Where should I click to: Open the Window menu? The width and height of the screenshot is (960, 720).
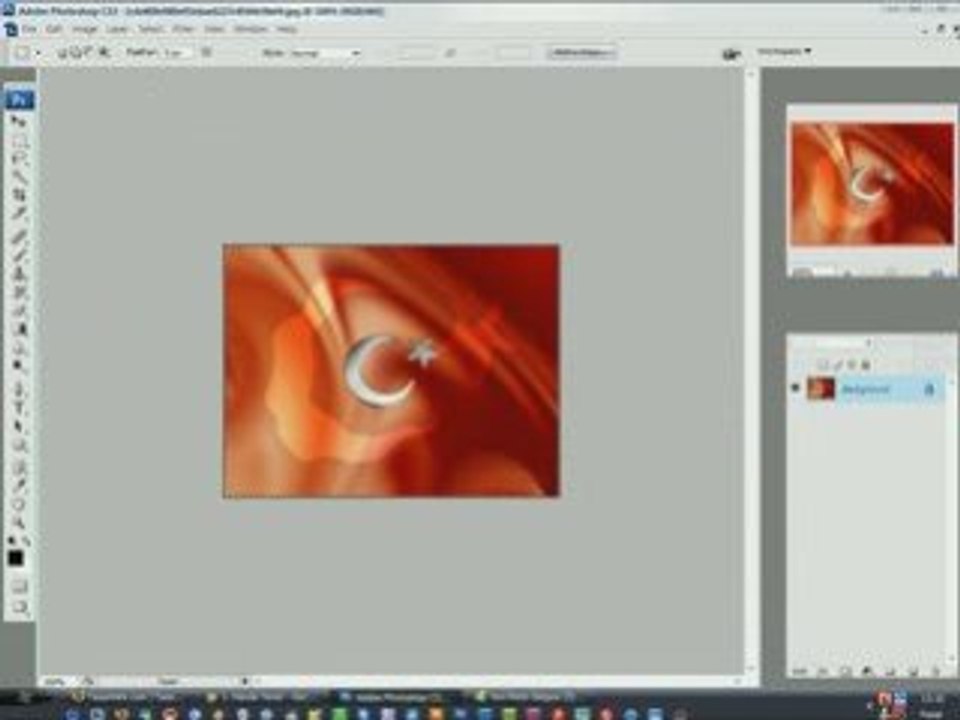pyautogui.click(x=250, y=29)
